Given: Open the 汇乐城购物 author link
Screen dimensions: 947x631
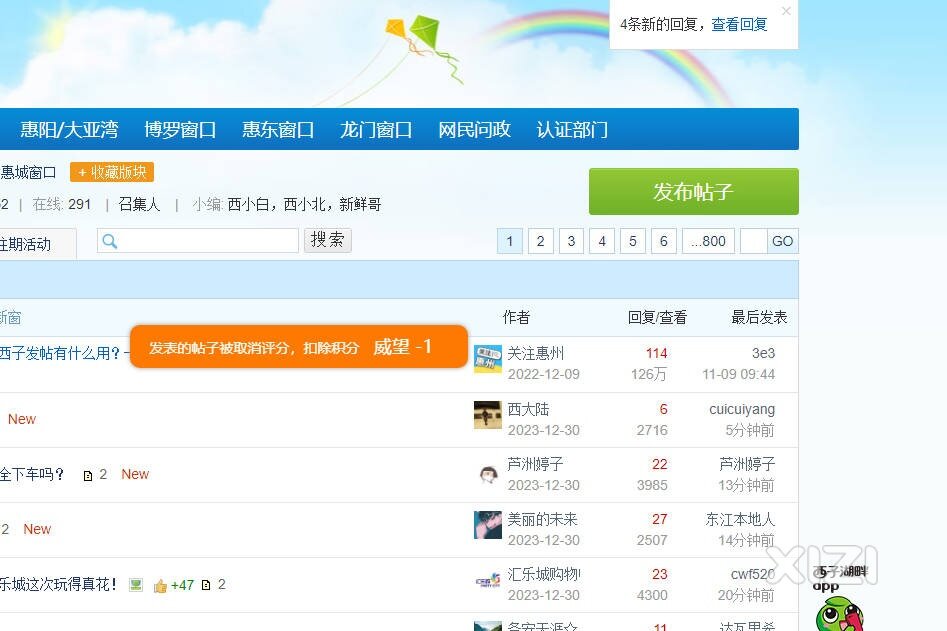Looking at the screenshot, I should (x=544, y=574).
